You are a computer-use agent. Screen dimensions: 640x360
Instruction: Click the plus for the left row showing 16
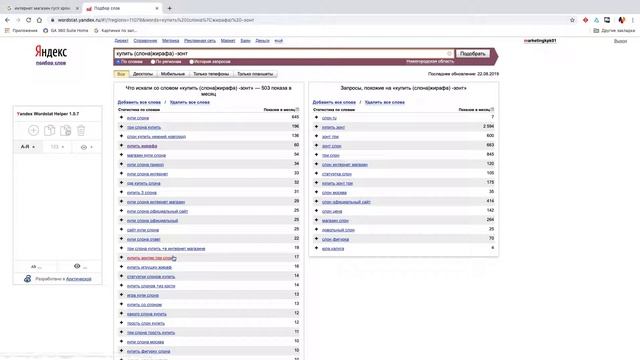pyautogui.click(x=121, y=267)
